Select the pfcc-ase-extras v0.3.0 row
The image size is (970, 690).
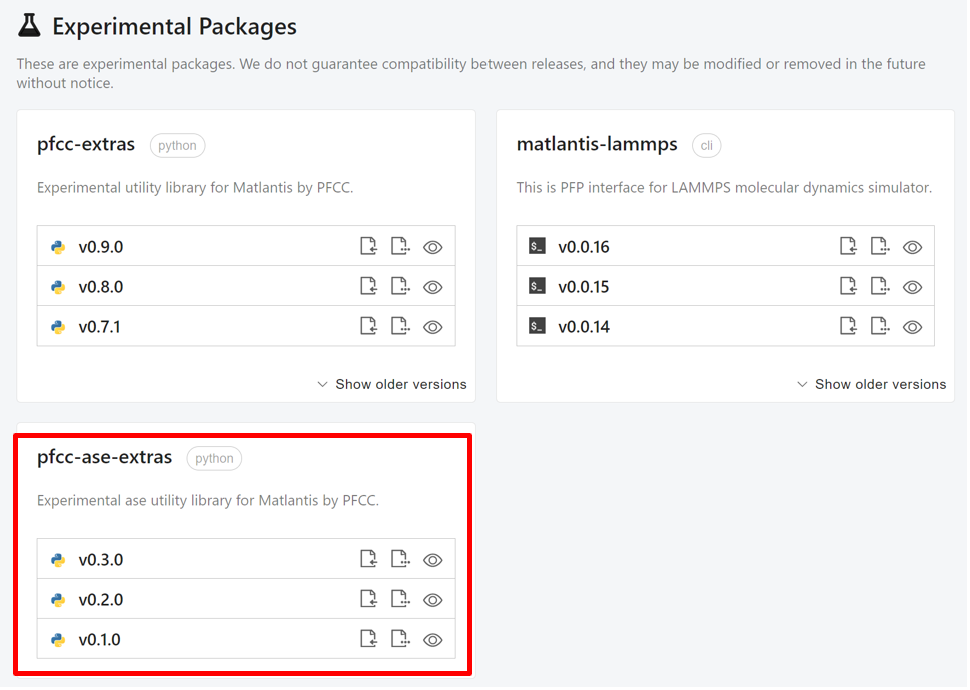pos(200,560)
